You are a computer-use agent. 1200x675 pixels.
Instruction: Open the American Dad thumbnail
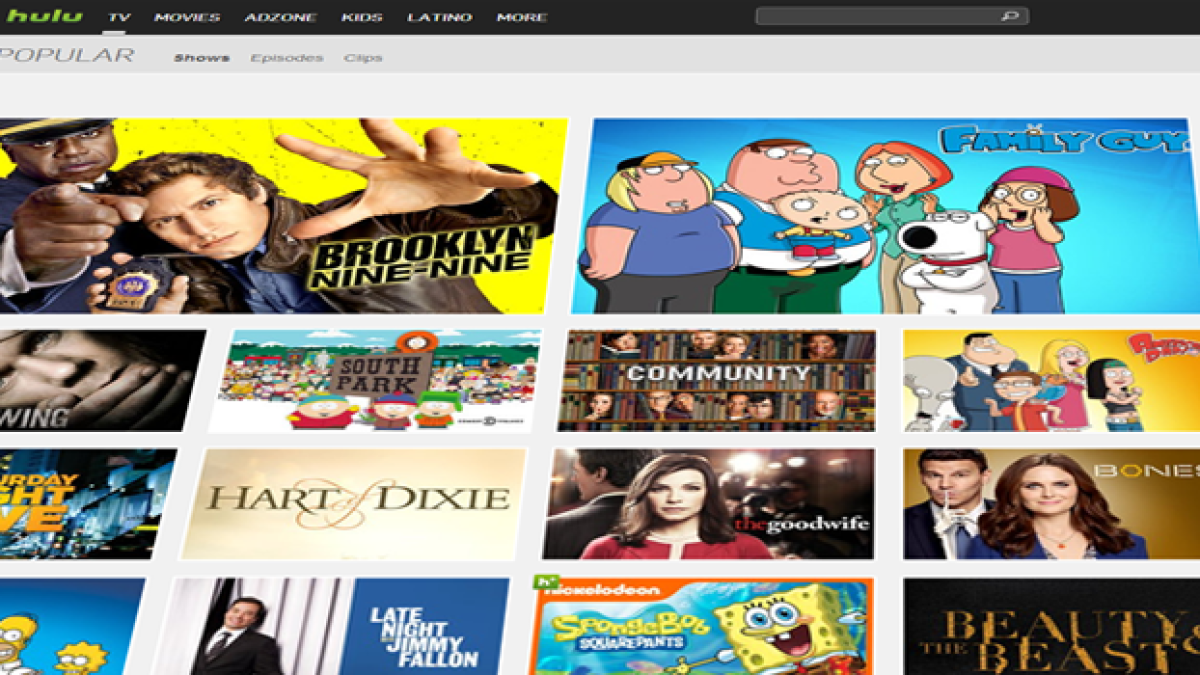coord(1051,381)
